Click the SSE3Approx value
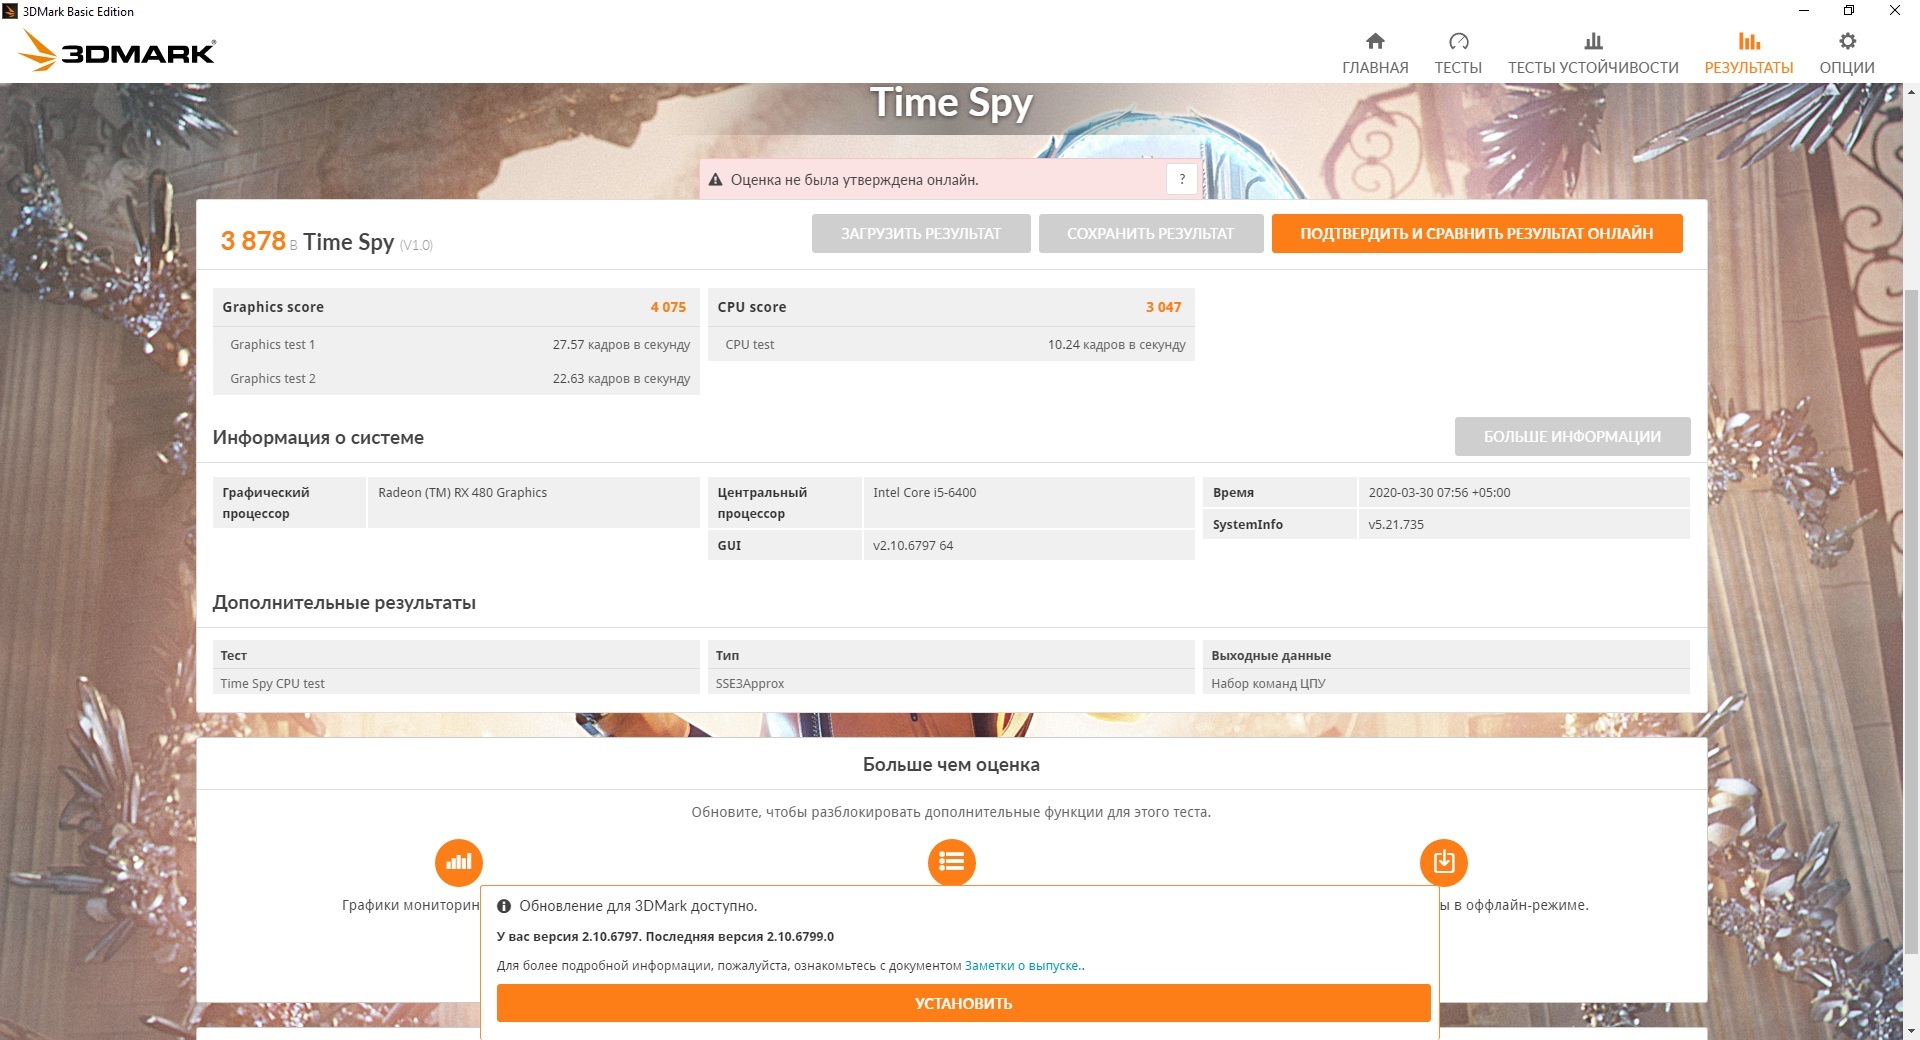The image size is (1920, 1040). tap(750, 683)
